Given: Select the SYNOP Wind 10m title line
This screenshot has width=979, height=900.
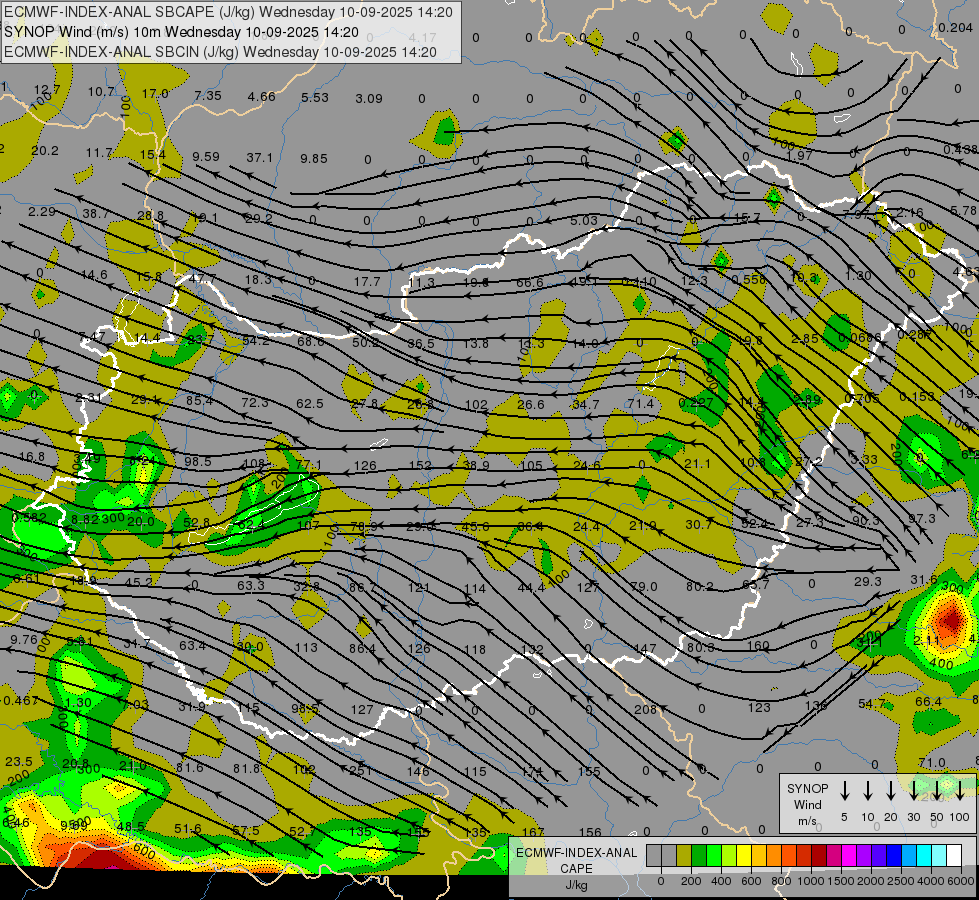Looking at the screenshot, I should [x=181, y=32].
